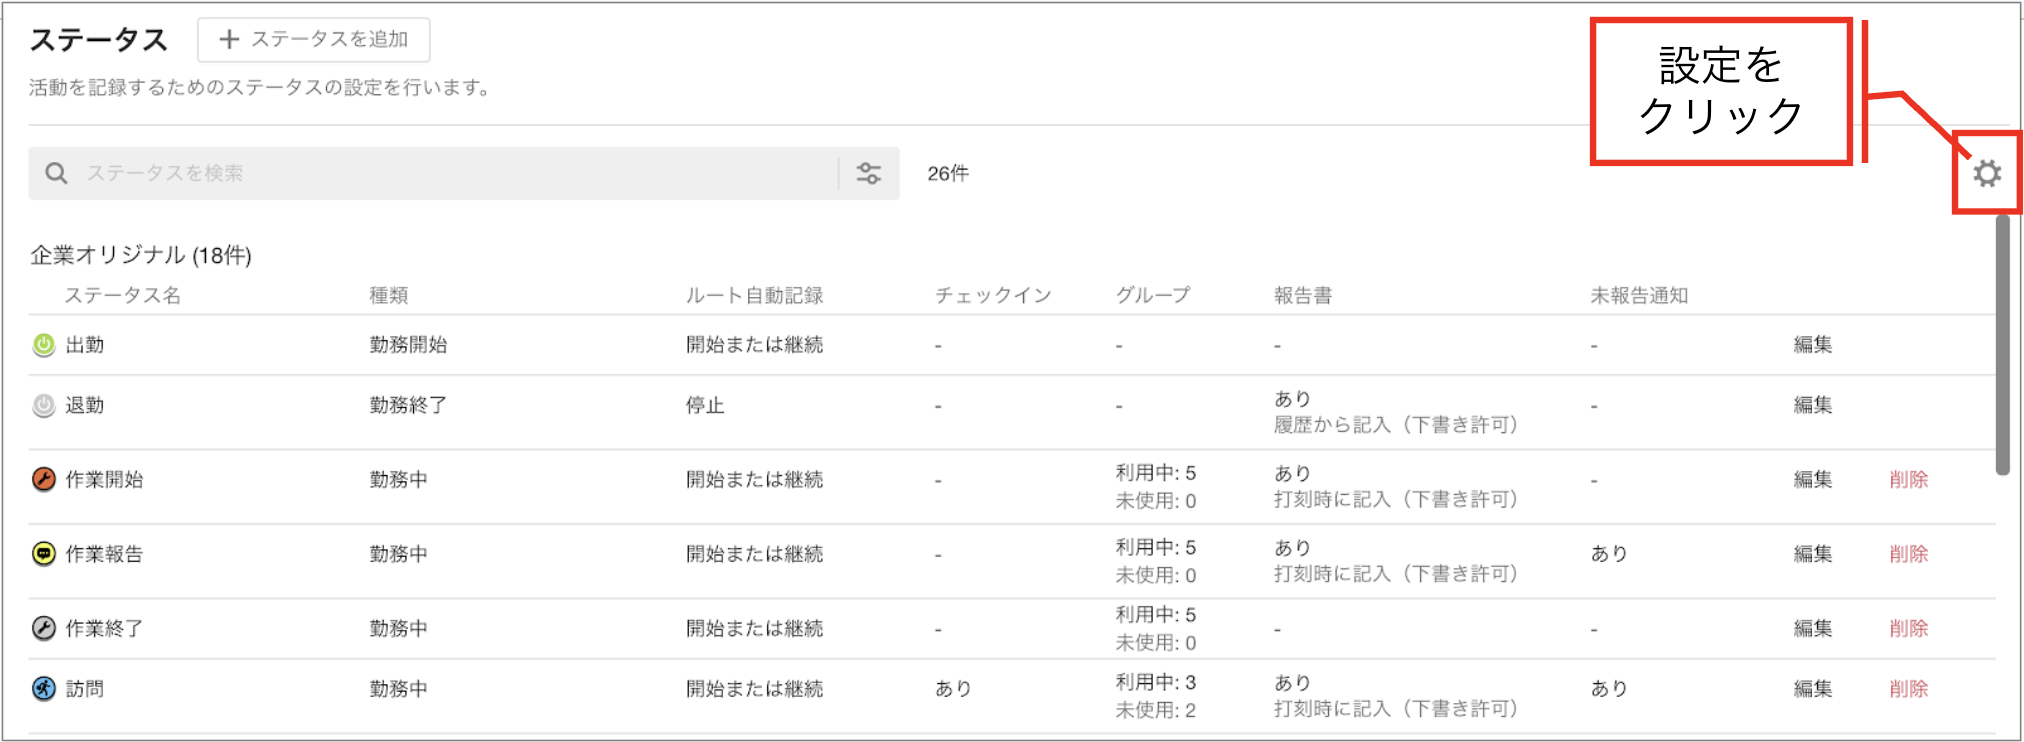The width and height of the screenshot is (2024, 742).
Task: Edit the 作業報告 status
Action: pos(1812,553)
